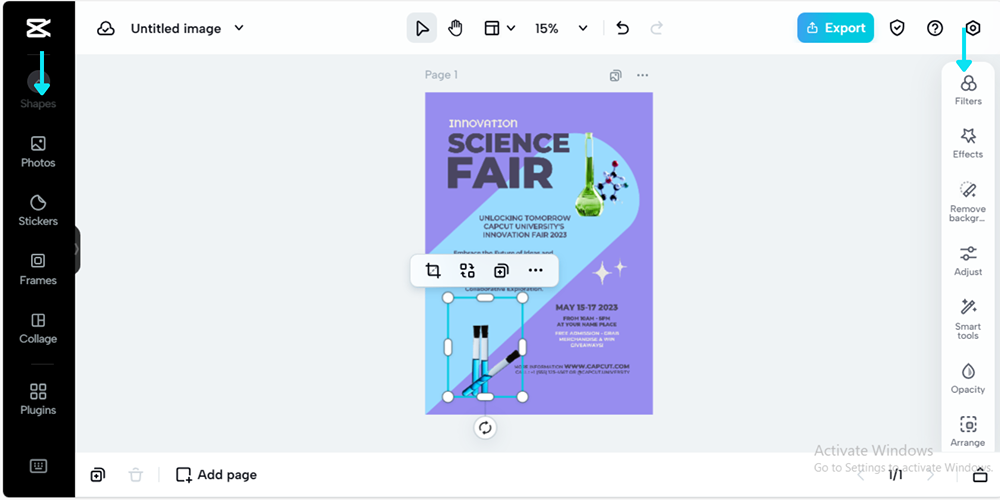Duplicate page icon in bottom bar
This screenshot has height=500, width=1000.
(x=98, y=474)
